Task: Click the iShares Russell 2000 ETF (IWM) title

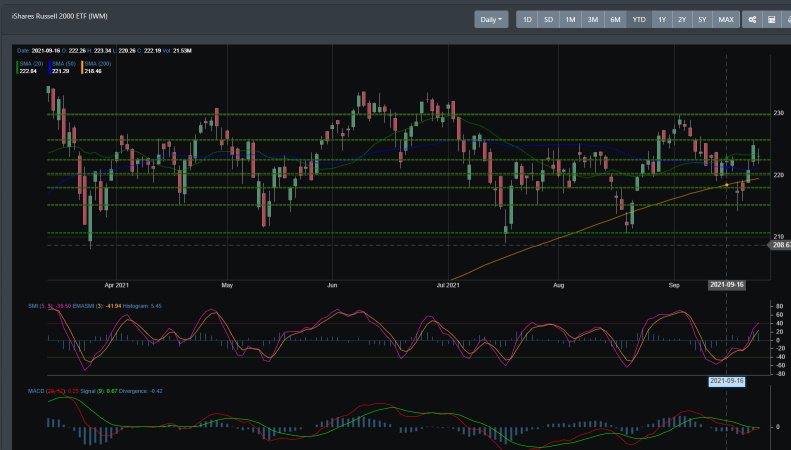Action: 60,16
